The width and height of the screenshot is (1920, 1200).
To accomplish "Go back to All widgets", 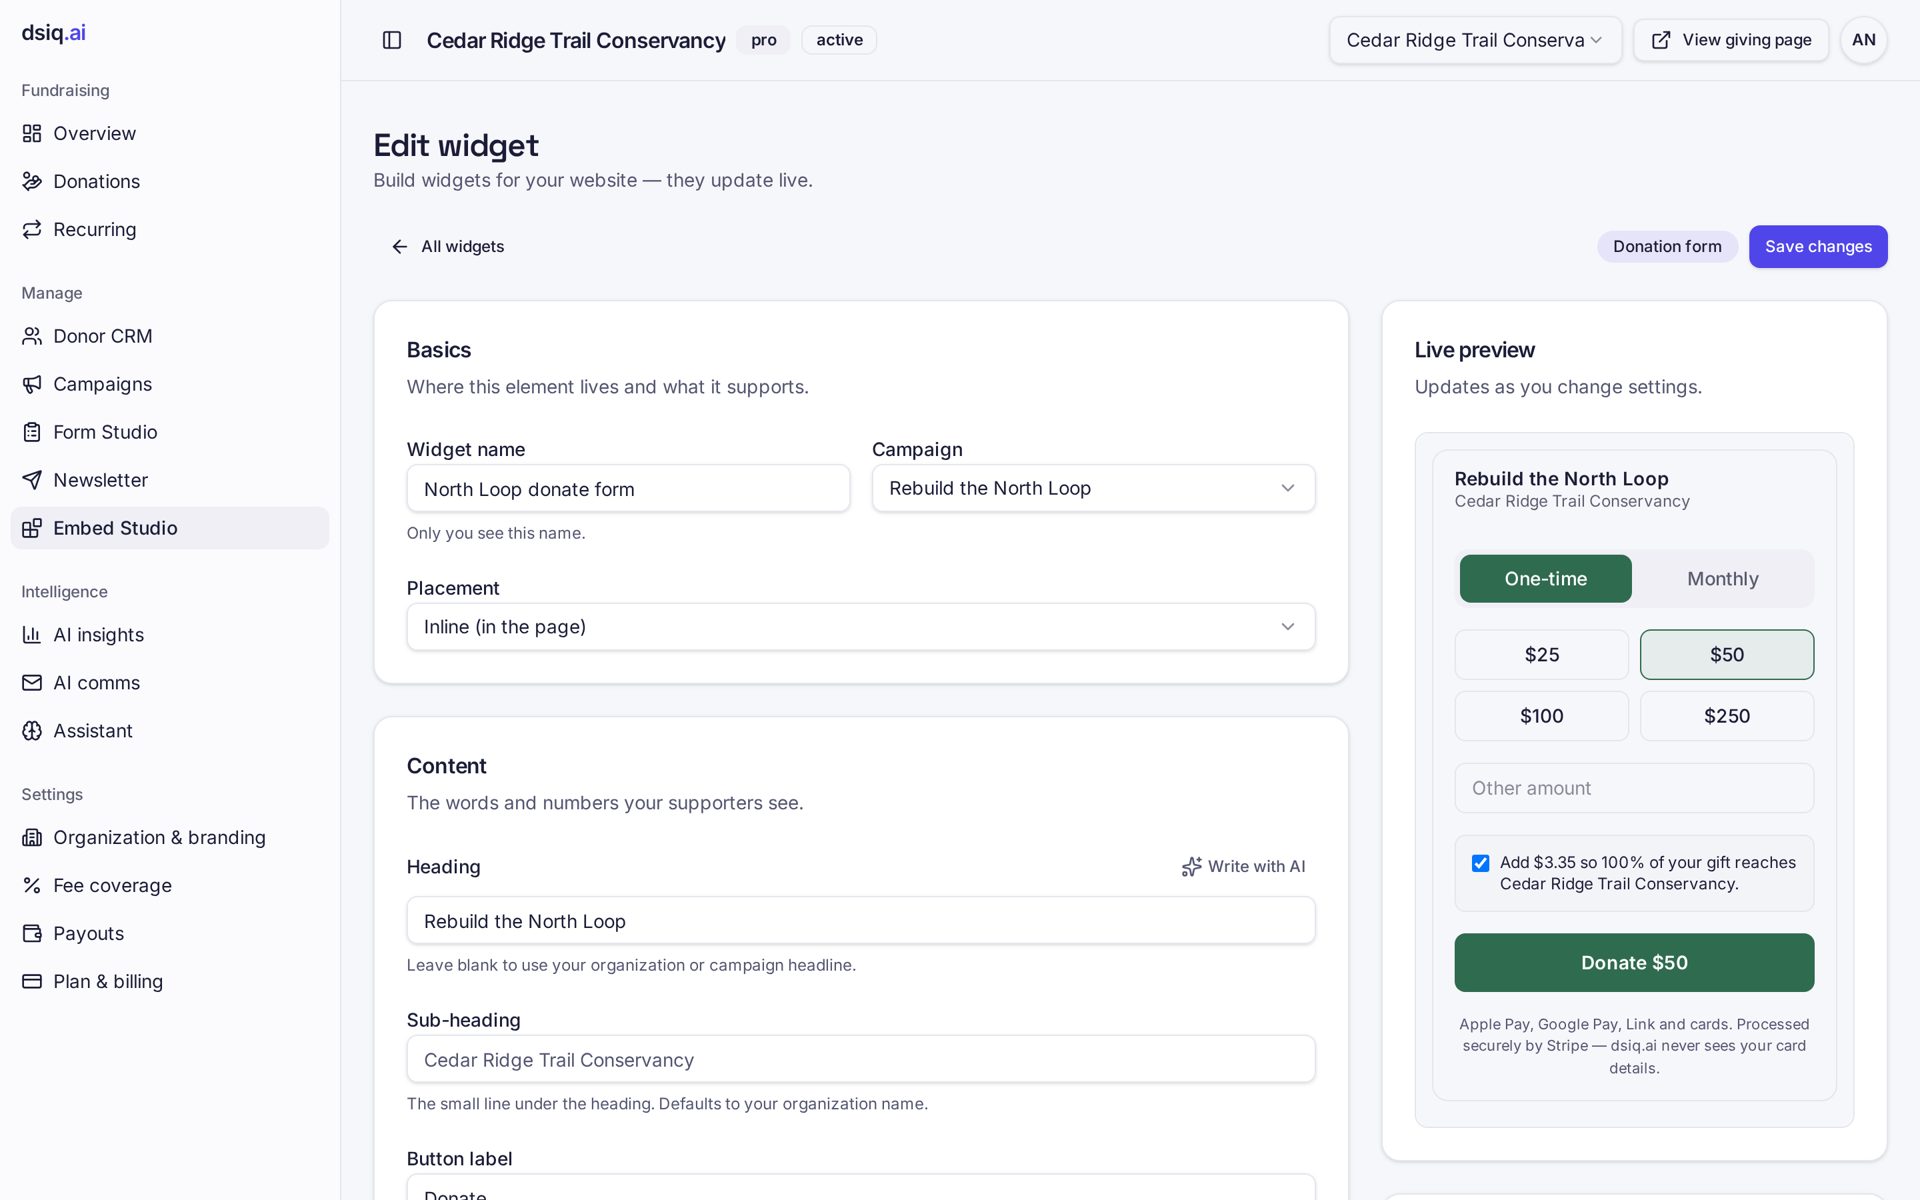I will [447, 247].
